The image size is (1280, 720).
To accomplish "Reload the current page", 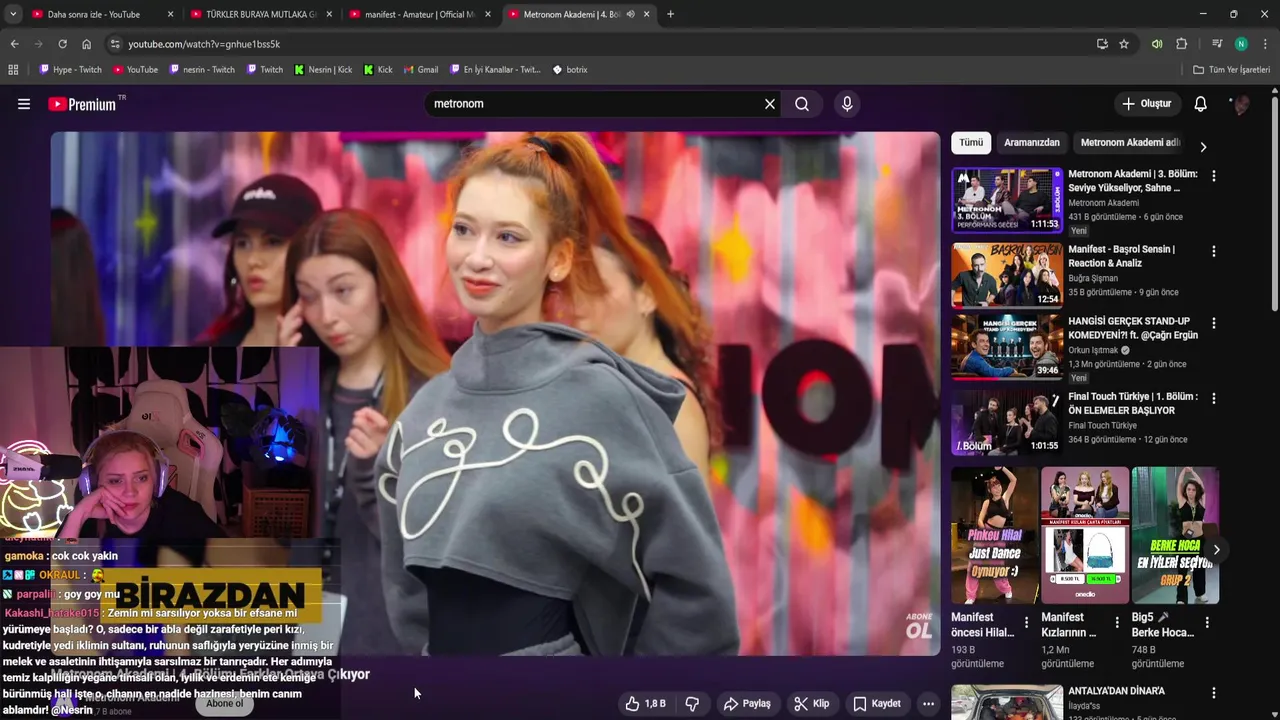I will pyautogui.click(x=62, y=44).
